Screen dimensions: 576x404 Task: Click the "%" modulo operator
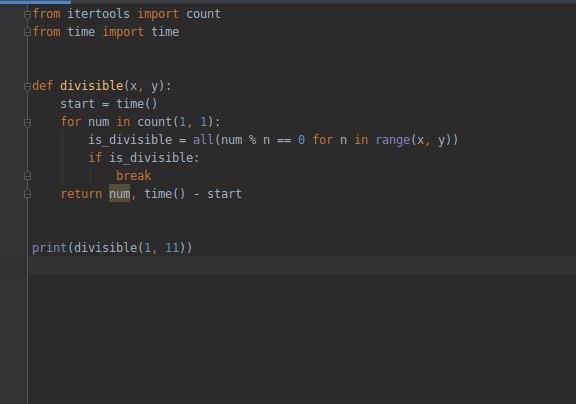pyautogui.click(x=252, y=140)
